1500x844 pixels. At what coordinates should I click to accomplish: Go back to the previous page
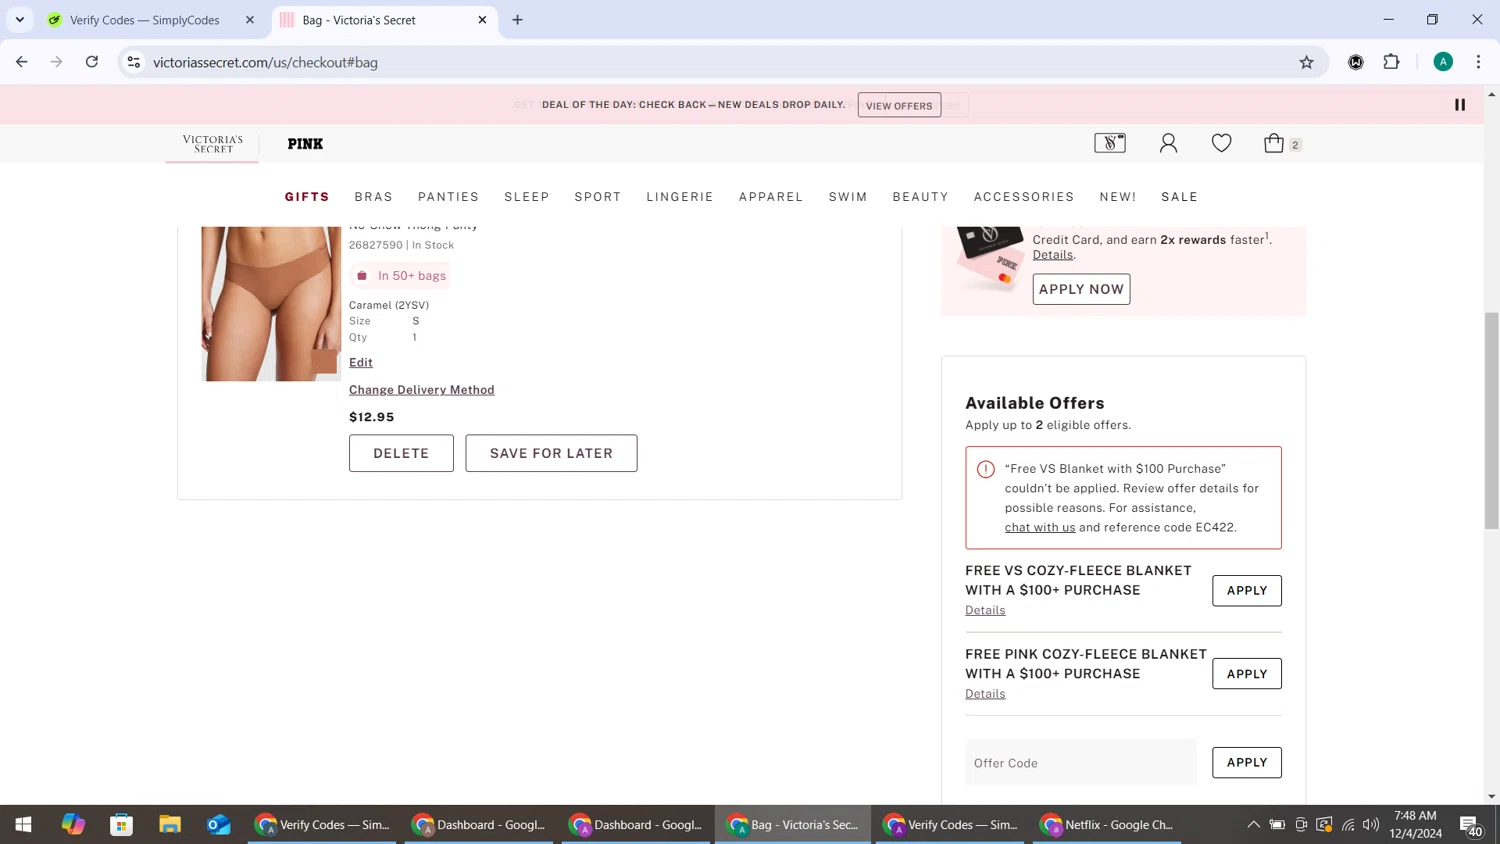[x=22, y=62]
